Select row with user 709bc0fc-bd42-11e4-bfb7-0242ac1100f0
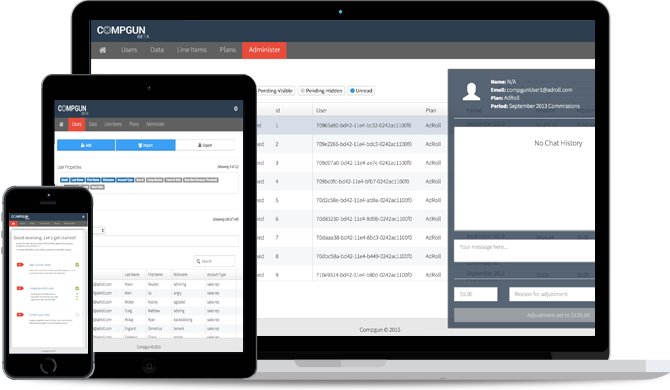Image resolution: width=670 pixels, height=390 pixels. [x=352, y=182]
